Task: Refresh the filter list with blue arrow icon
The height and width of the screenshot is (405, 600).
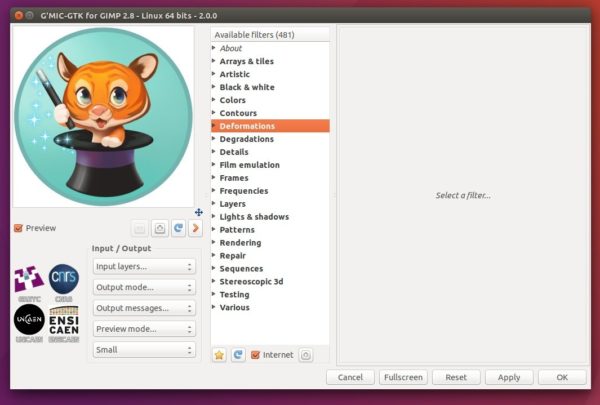Action: point(238,355)
